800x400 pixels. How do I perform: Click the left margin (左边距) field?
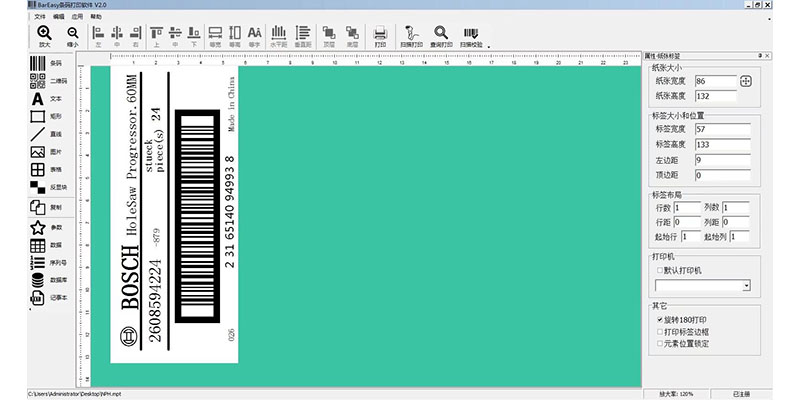pos(722,160)
